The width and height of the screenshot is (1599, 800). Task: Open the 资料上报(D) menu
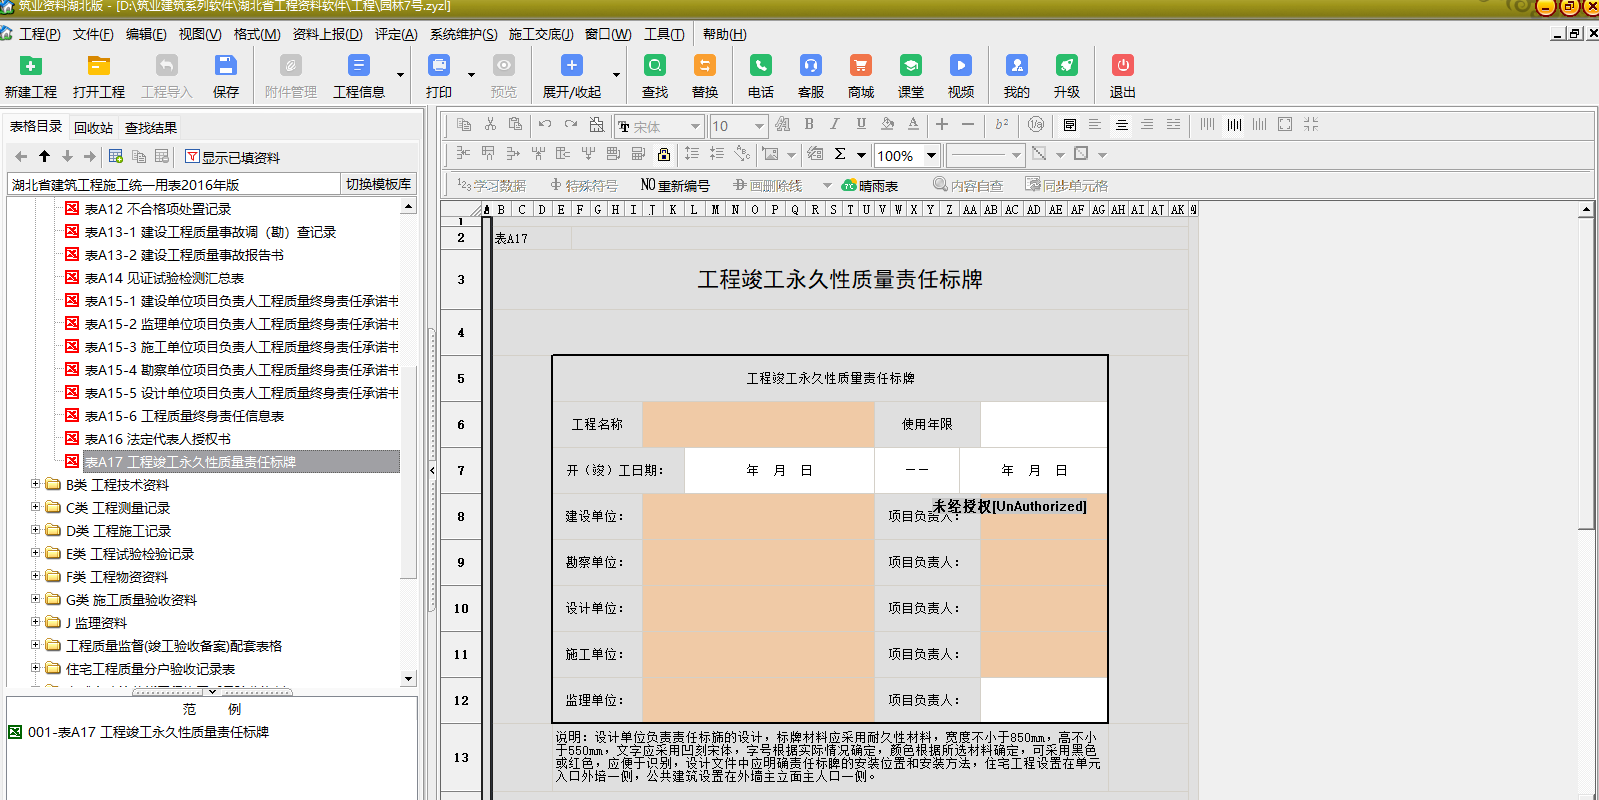(327, 34)
